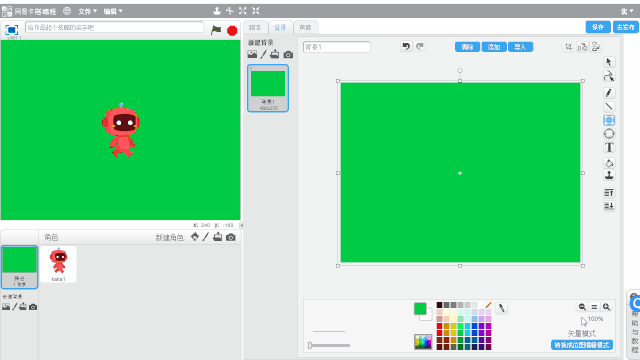Image resolution: width=640 pixels, height=360 pixels.
Task: Paint new sprite brush icon
Action: 206,237
